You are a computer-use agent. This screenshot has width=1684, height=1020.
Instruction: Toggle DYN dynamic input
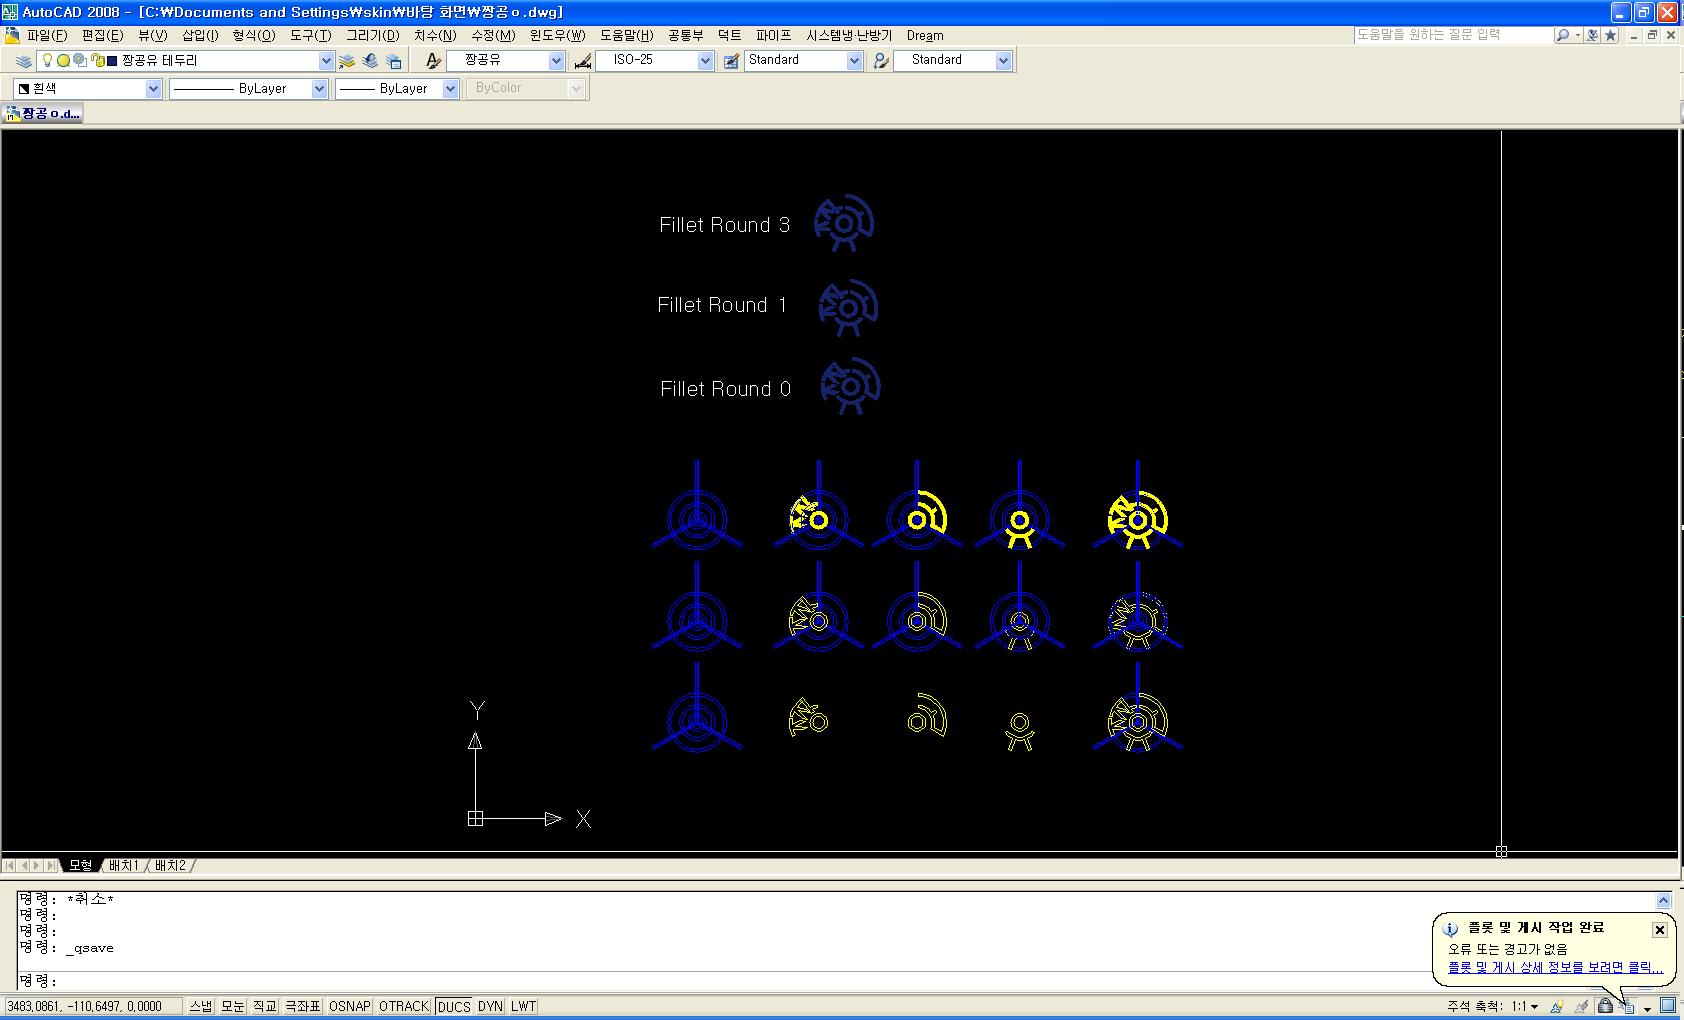click(490, 1006)
